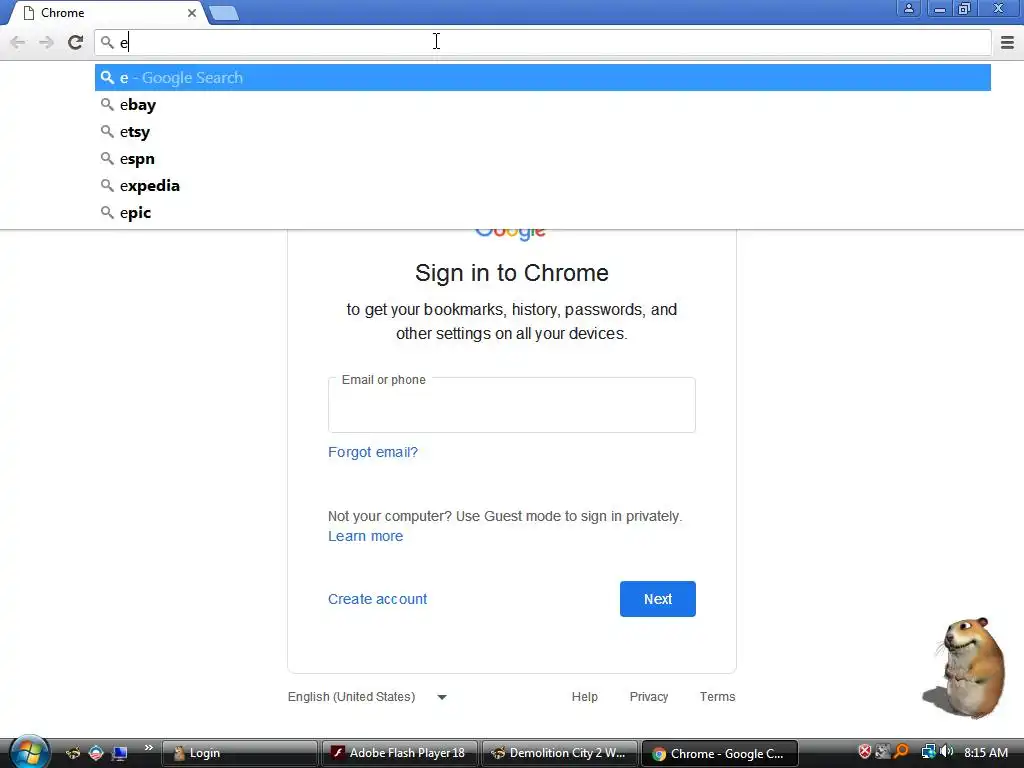This screenshot has width=1024, height=768.
Task: Click the user profile icon in title bar
Action: tap(908, 8)
